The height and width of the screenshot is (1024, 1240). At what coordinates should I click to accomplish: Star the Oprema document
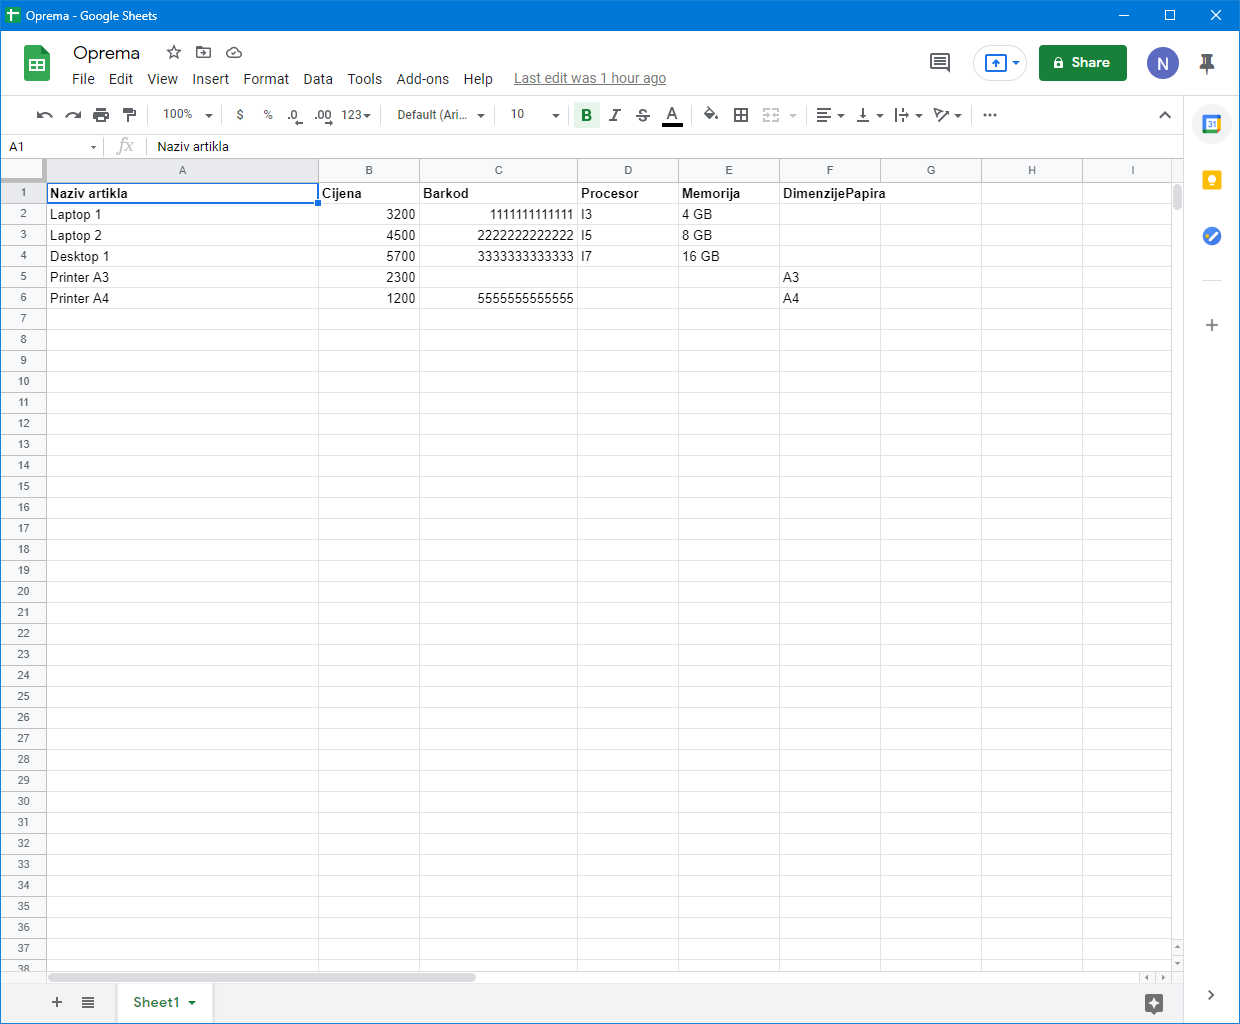[x=174, y=52]
